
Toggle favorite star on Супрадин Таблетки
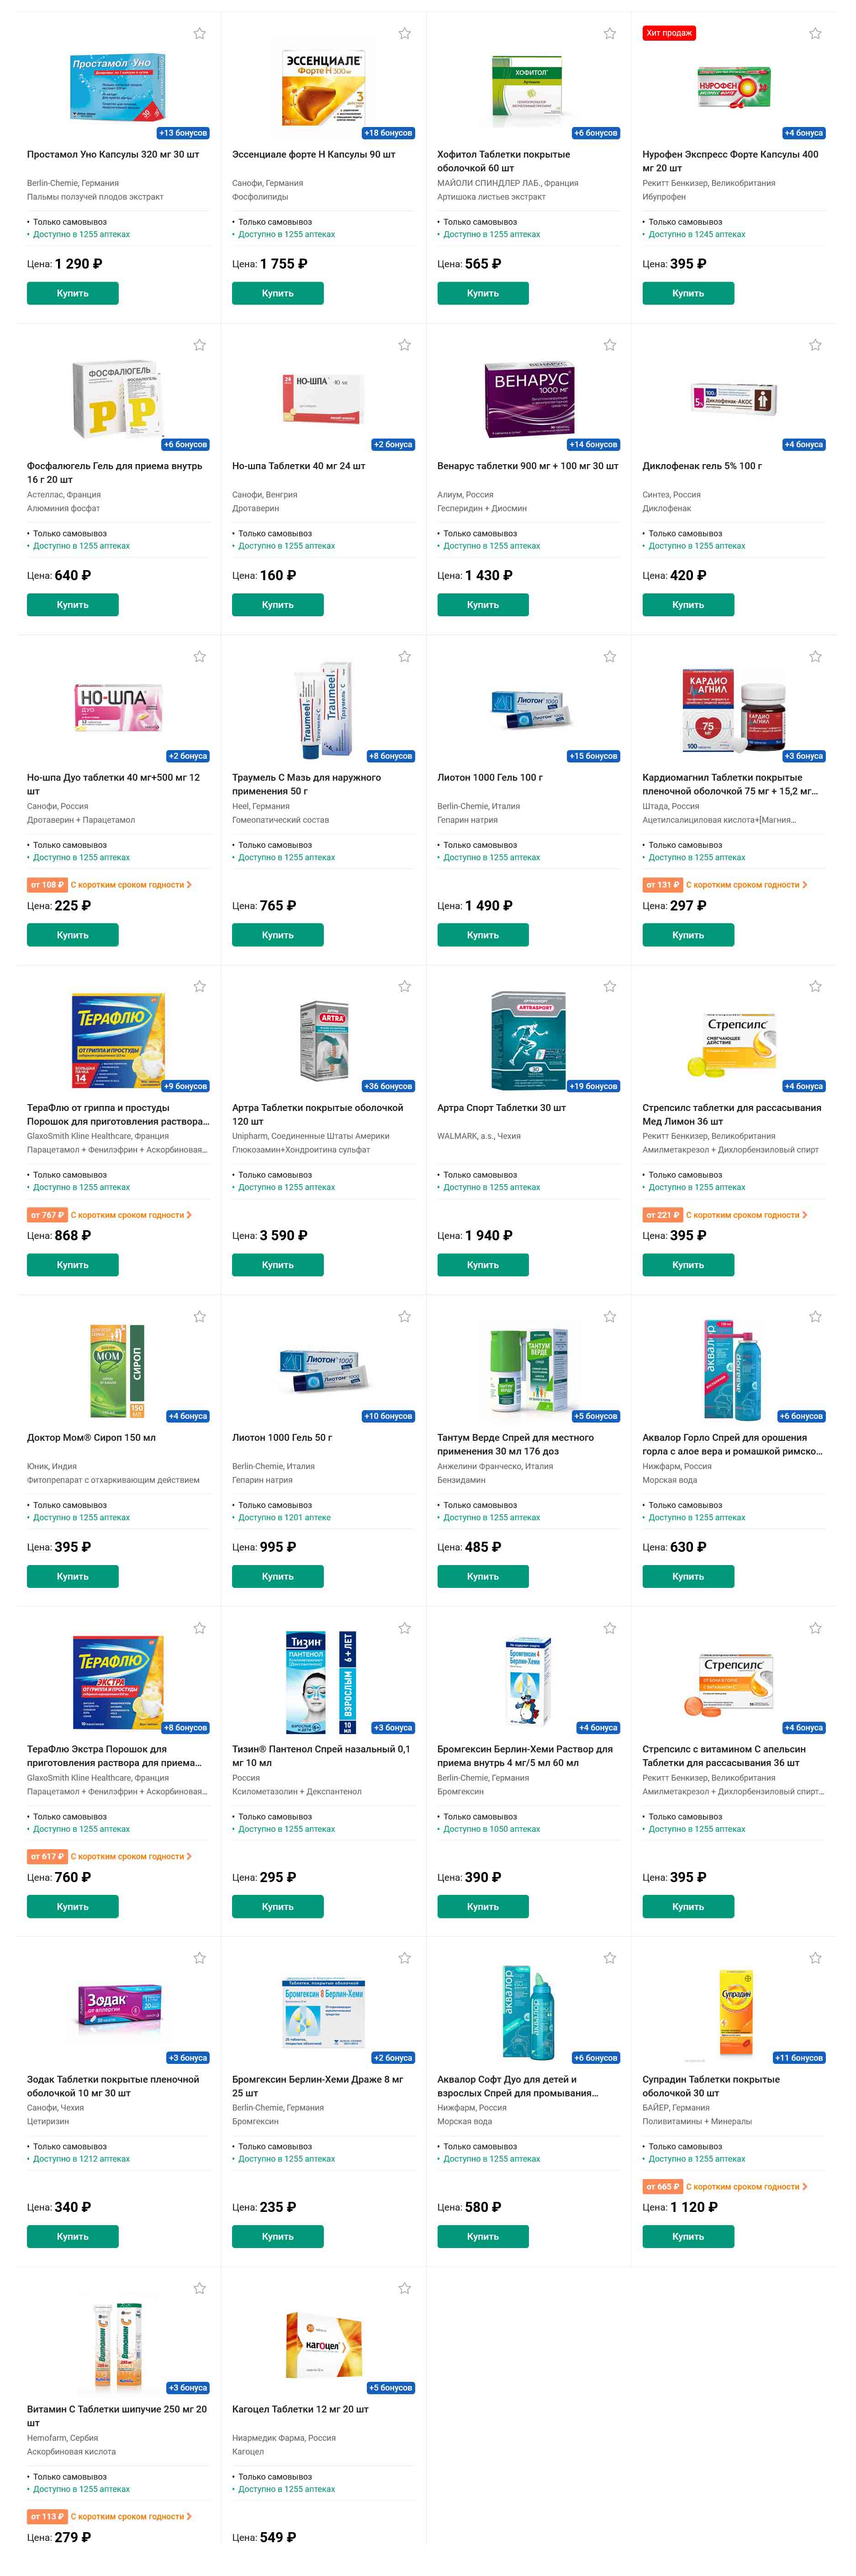[815, 1958]
